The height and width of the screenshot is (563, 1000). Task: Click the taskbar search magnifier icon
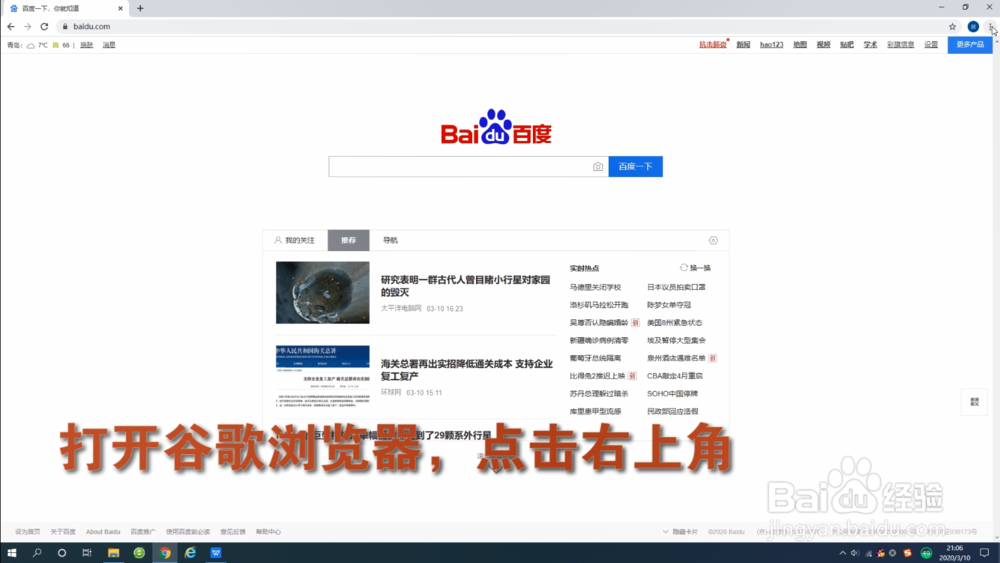[37, 553]
